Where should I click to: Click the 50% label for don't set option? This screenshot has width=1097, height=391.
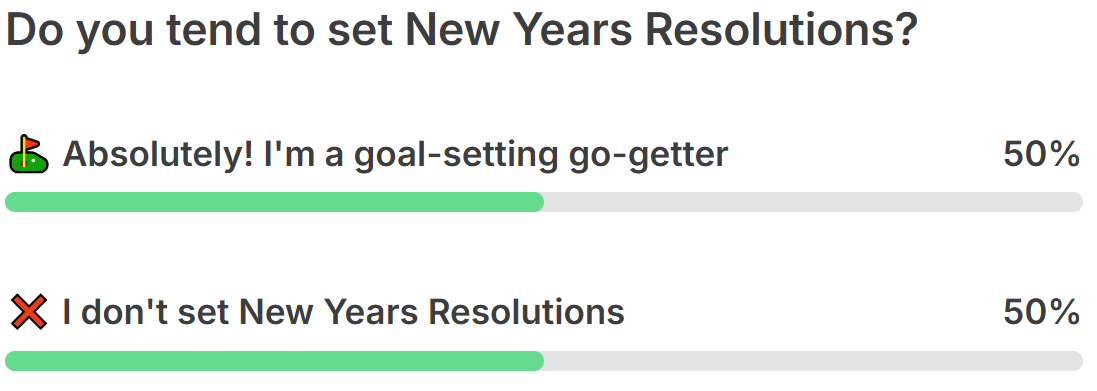(1042, 312)
